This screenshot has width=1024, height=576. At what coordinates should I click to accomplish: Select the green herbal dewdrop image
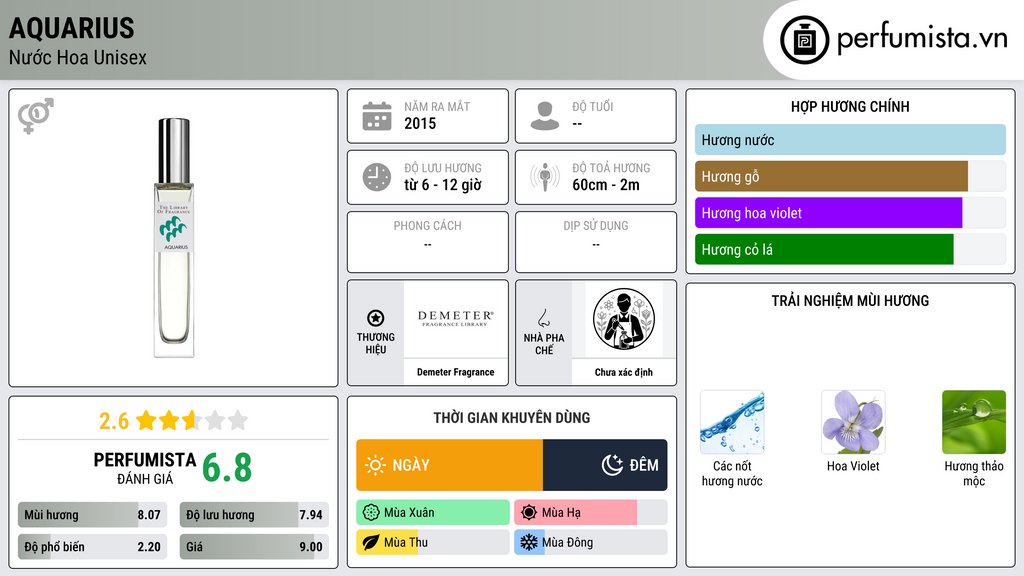click(x=974, y=422)
